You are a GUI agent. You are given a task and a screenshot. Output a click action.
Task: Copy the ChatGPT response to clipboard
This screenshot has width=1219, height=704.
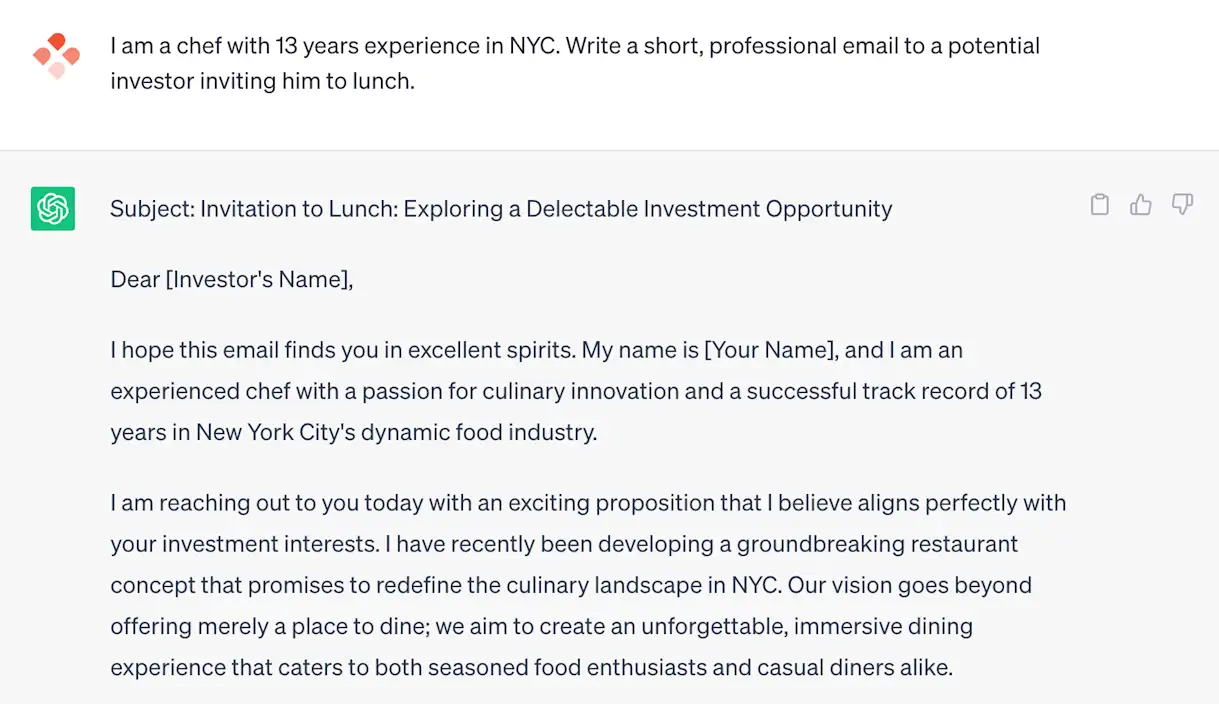coord(1099,205)
